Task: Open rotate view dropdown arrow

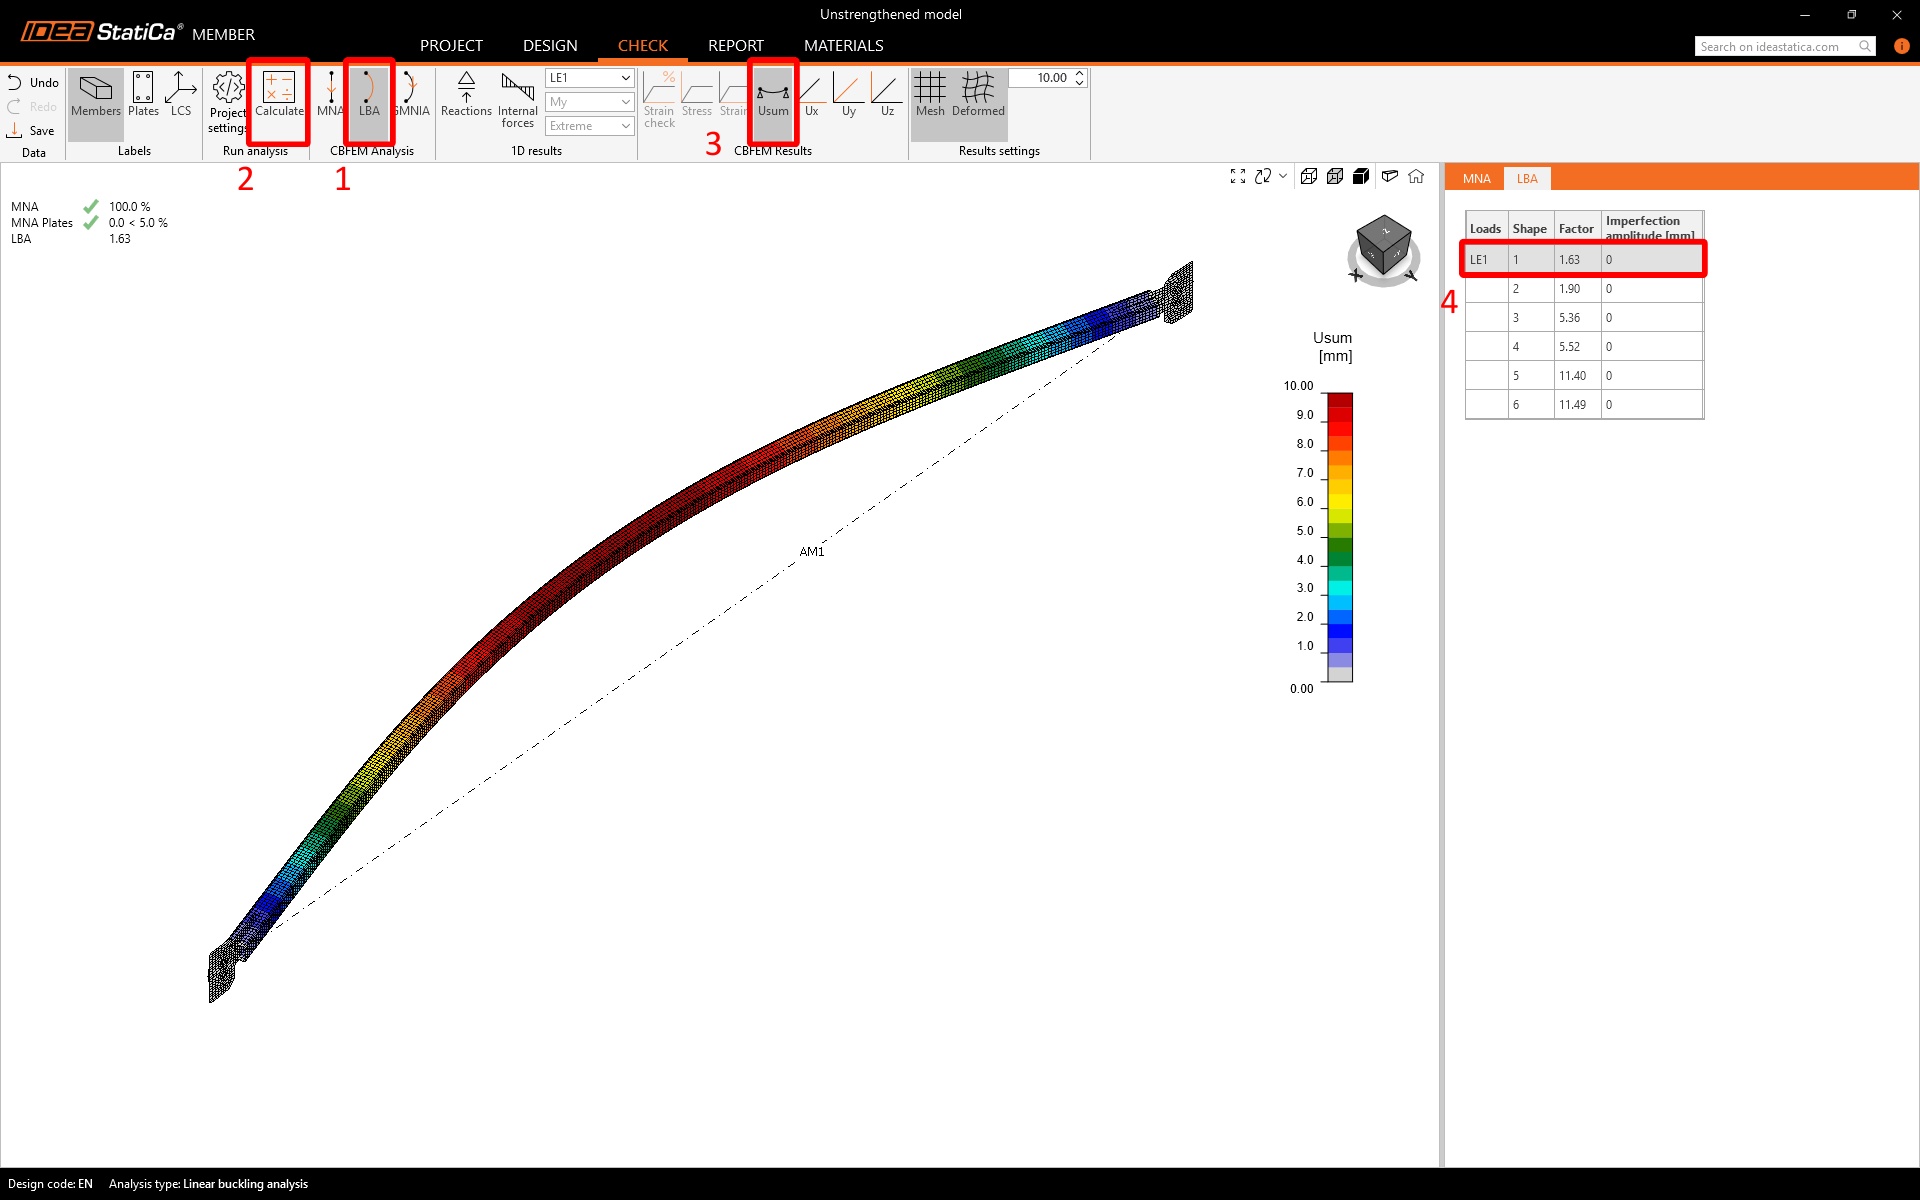Action: [x=1283, y=176]
